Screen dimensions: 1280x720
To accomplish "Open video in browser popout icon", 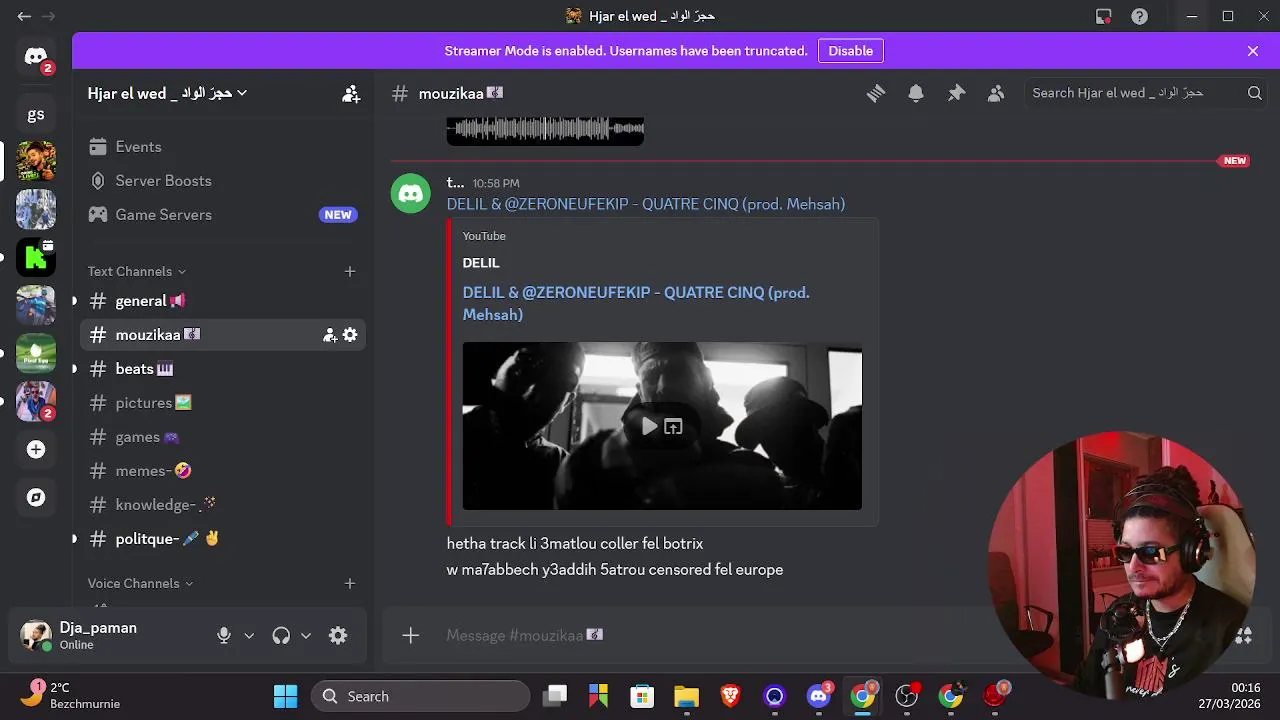I will (673, 427).
